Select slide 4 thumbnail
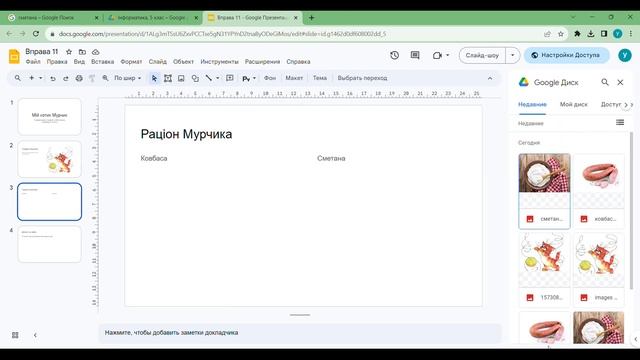 [x=49, y=244]
